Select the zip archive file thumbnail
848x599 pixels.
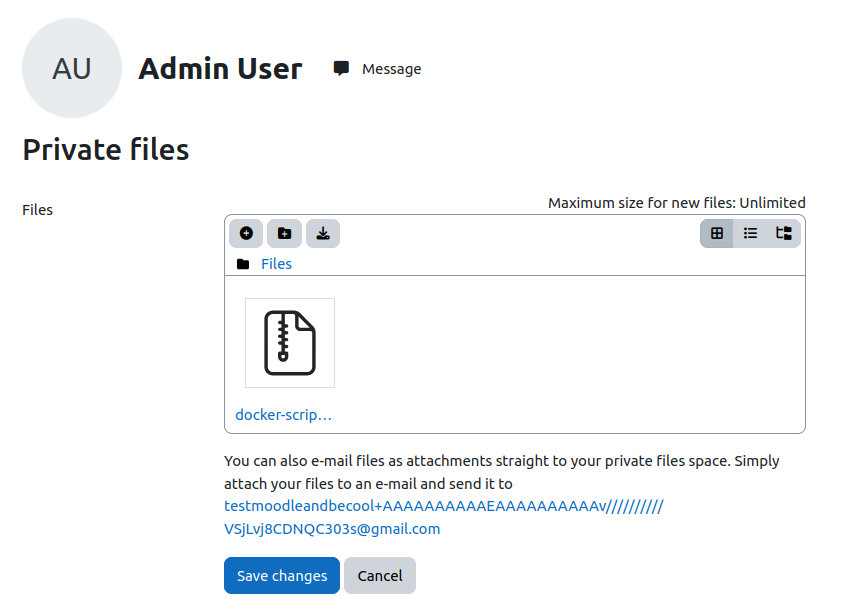[x=290, y=343]
